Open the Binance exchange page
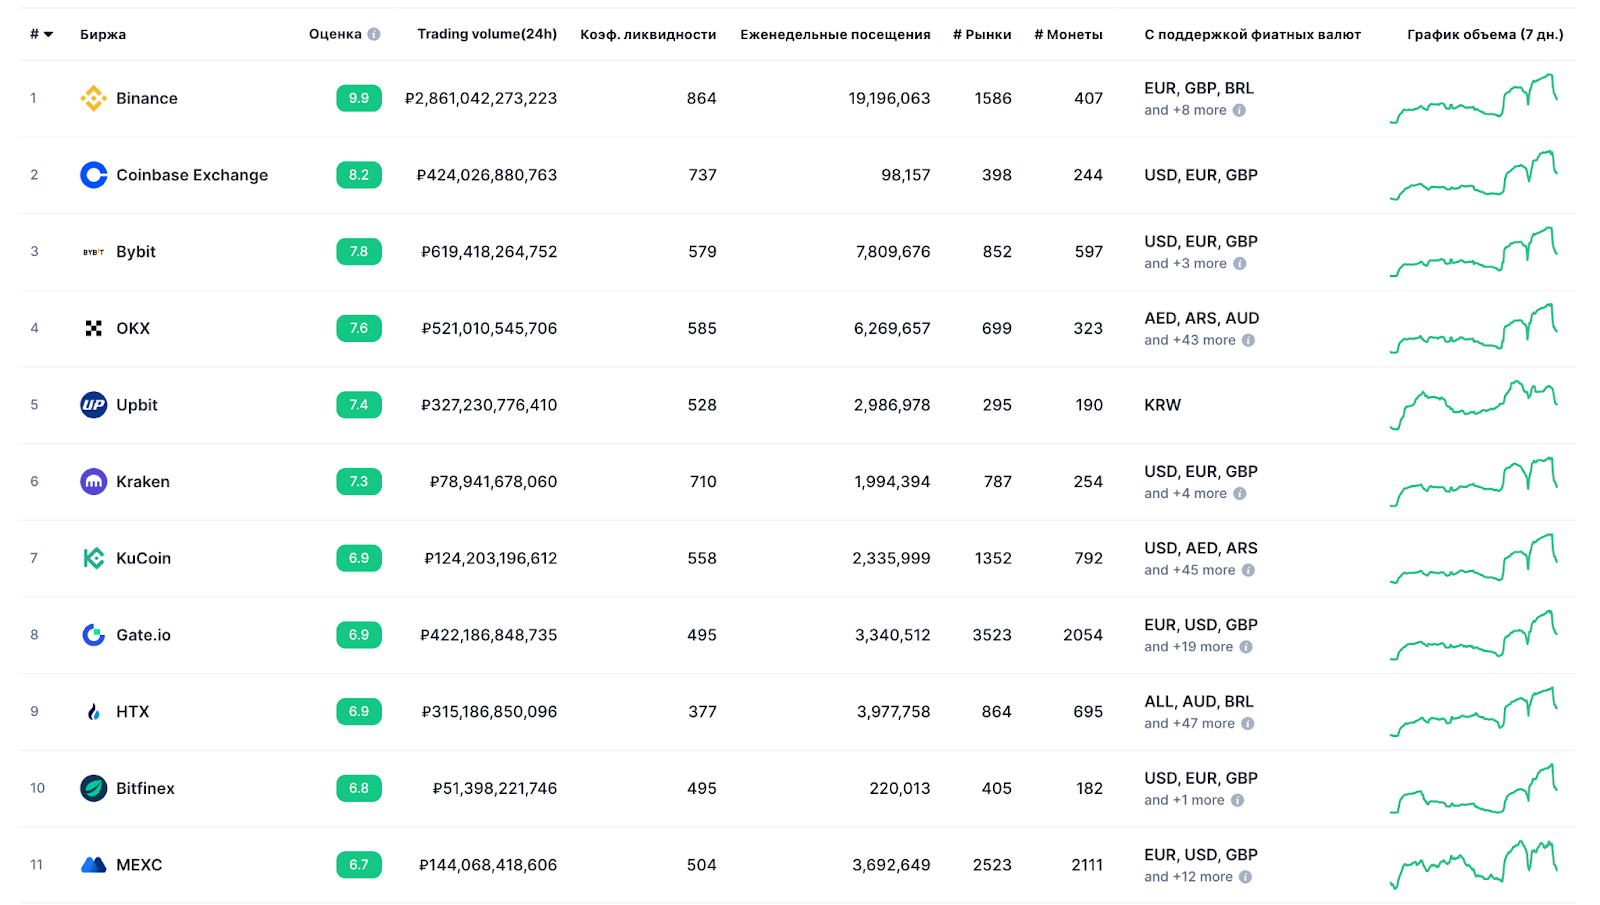This screenshot has height=905, width=1600. 147,98
